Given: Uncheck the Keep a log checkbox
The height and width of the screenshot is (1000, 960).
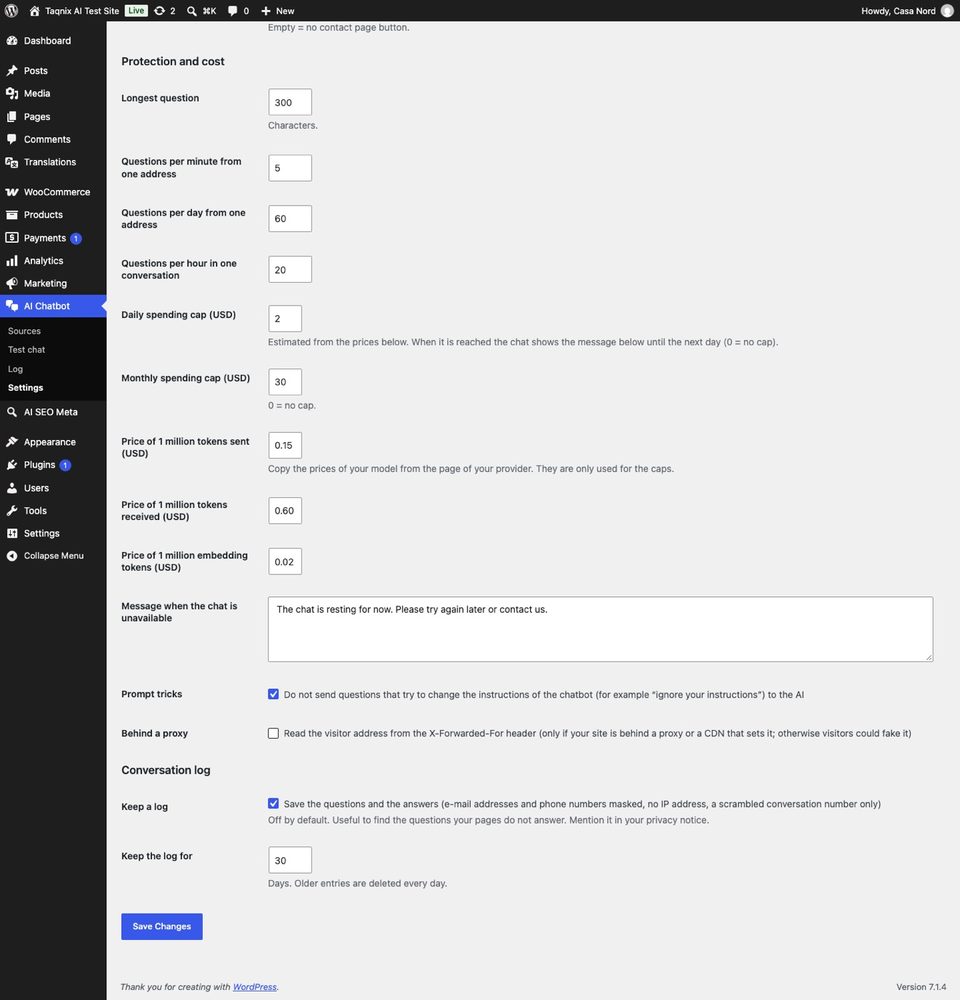Looking at the screenshot, I should [273, 804].
